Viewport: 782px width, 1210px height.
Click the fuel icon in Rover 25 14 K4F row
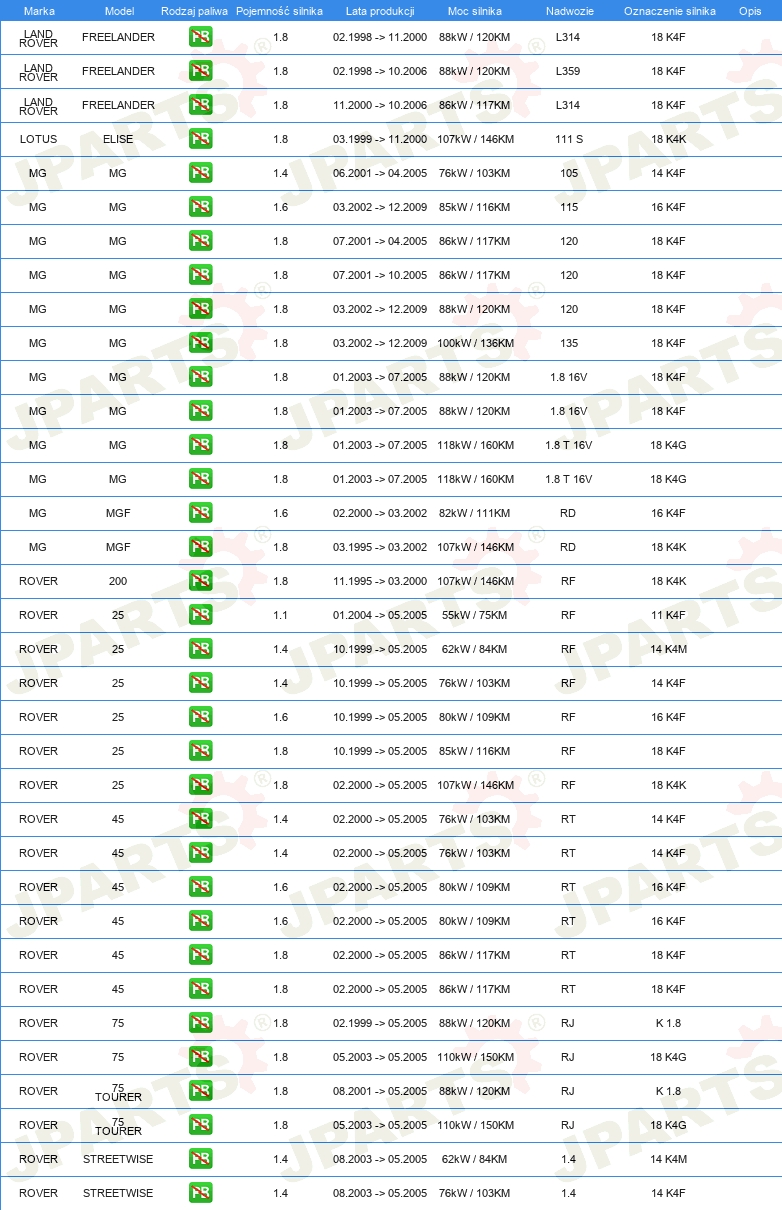pos(200,683)
